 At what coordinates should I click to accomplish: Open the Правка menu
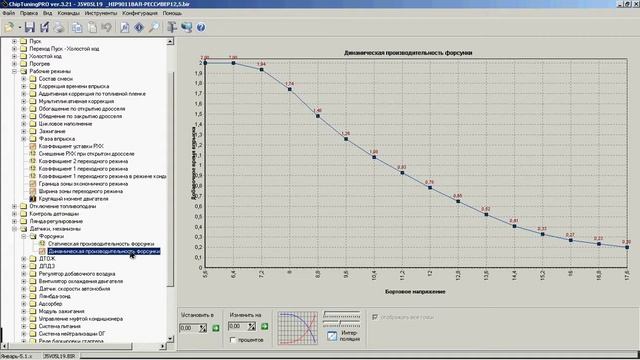click(x=29, y=13)
